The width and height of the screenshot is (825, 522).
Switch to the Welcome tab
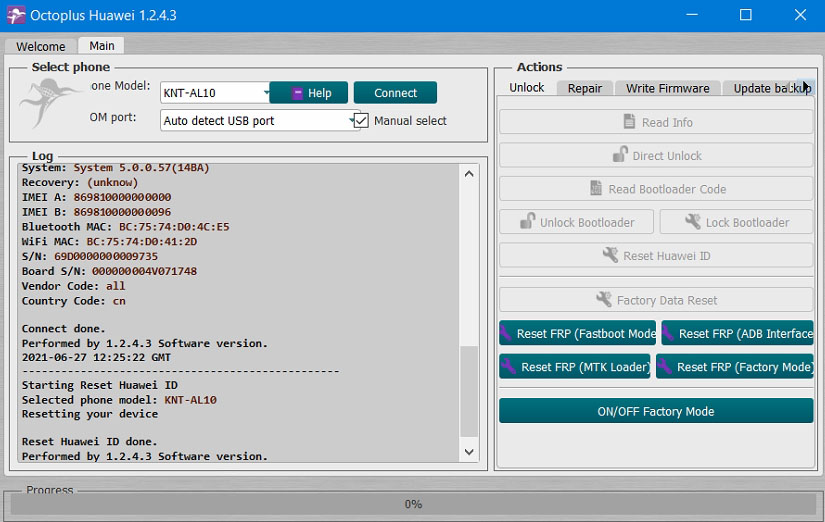pos(41,46)
